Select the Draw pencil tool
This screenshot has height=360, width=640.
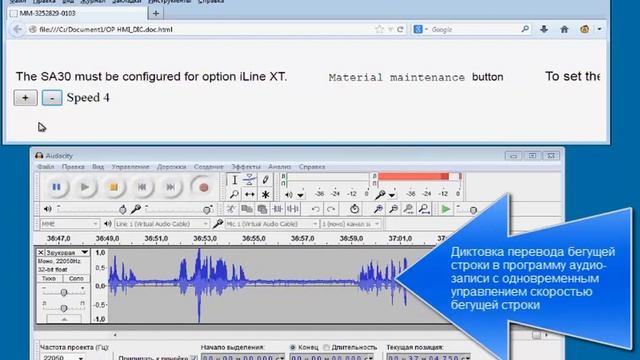265,180
